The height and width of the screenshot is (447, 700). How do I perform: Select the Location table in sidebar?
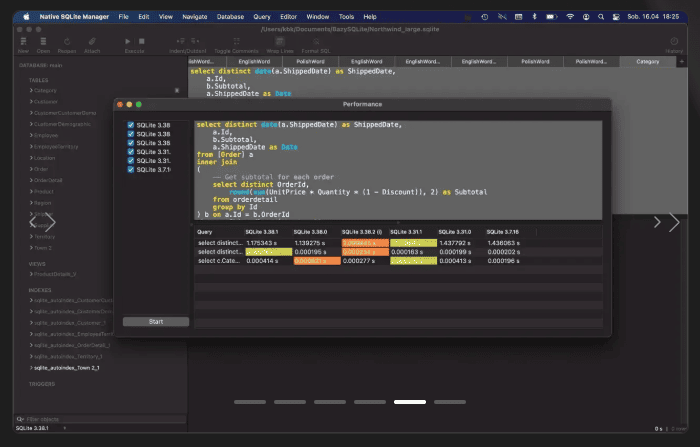tap(45, 158)
